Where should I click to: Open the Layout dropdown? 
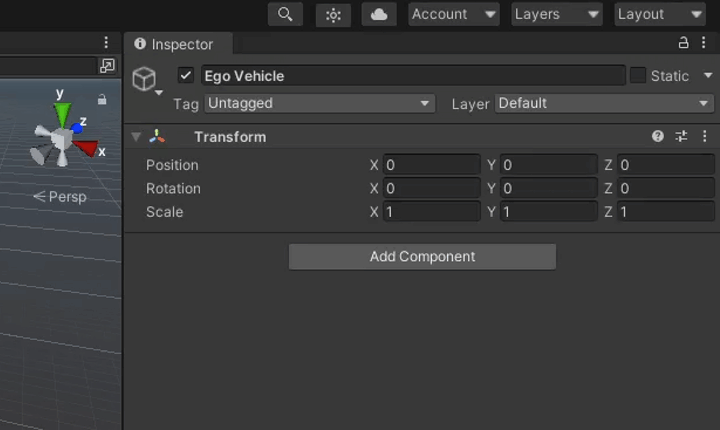pos(660,14)
